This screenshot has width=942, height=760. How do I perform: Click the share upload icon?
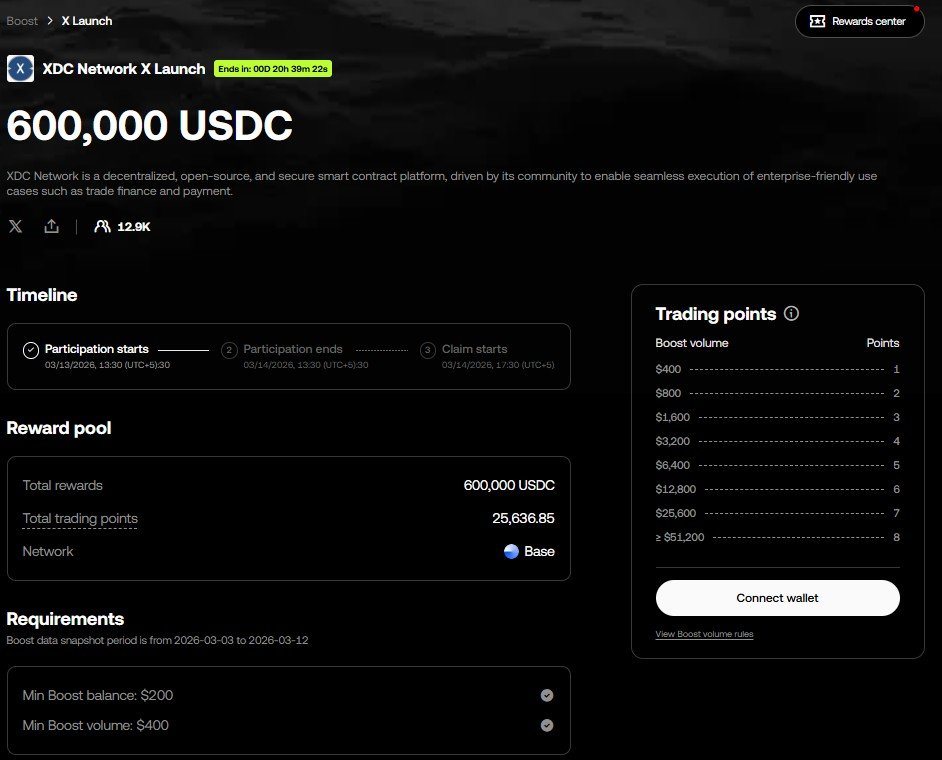coord(52,226)
